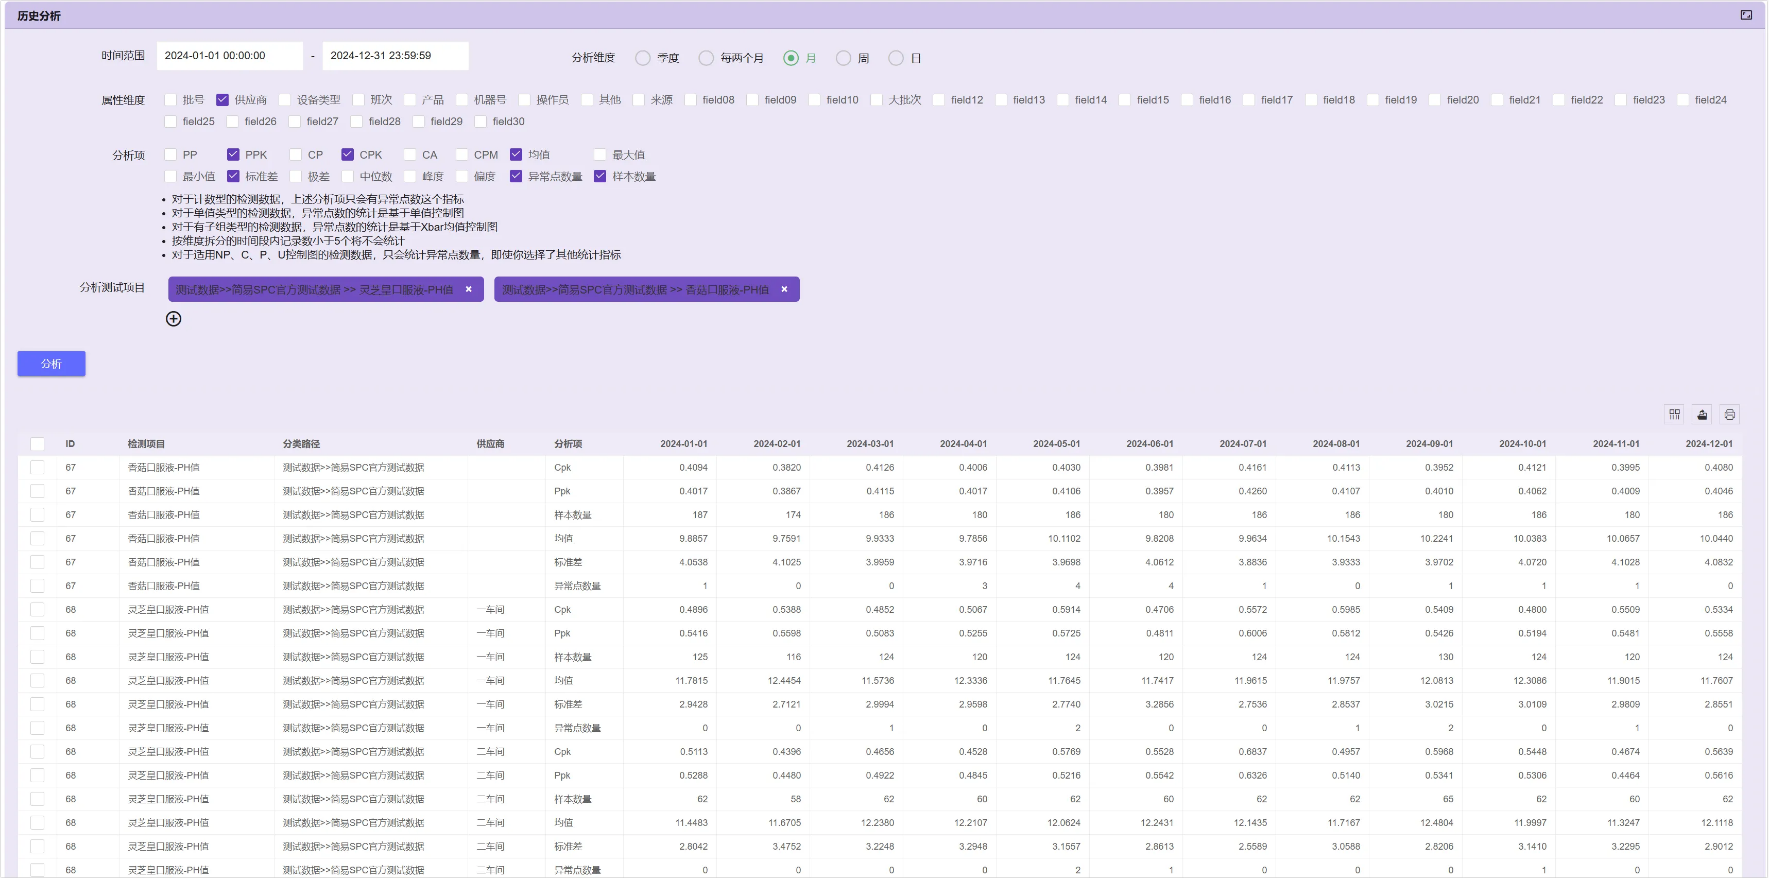Remove the 灵芝皇口服液-PH值 tag

coord(468,289)
